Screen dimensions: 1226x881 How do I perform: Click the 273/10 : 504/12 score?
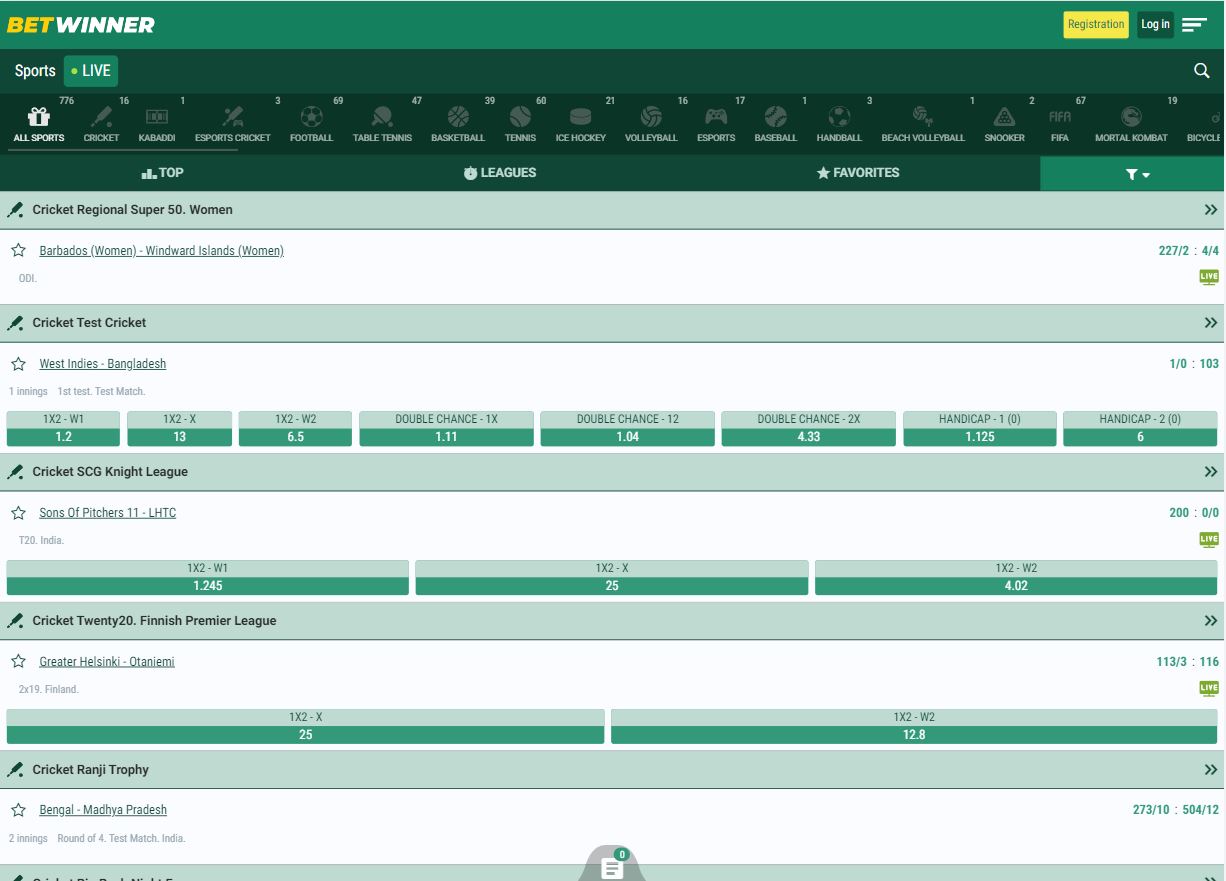pos(1175,810)
